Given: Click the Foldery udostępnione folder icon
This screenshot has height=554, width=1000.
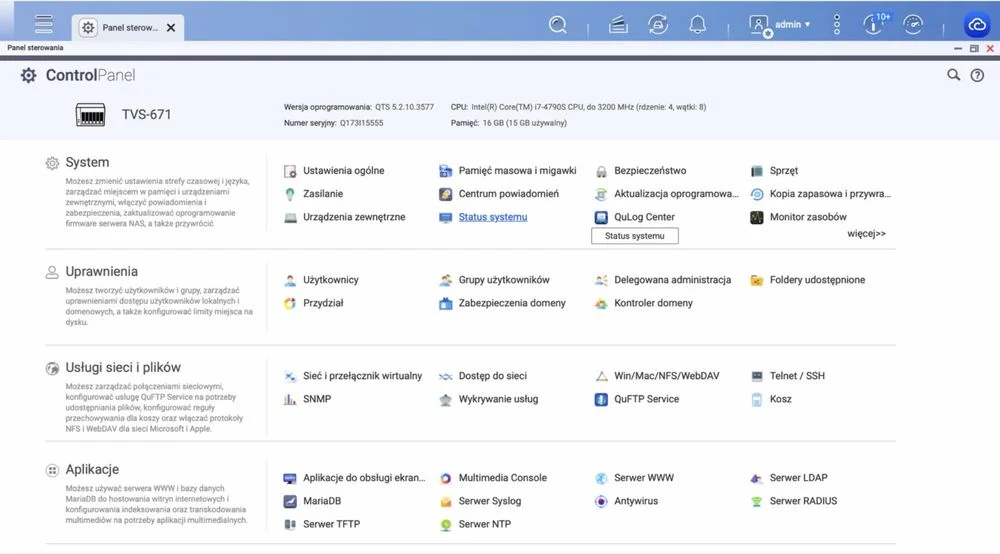Looking at the screenshot, I should [756, 280].
